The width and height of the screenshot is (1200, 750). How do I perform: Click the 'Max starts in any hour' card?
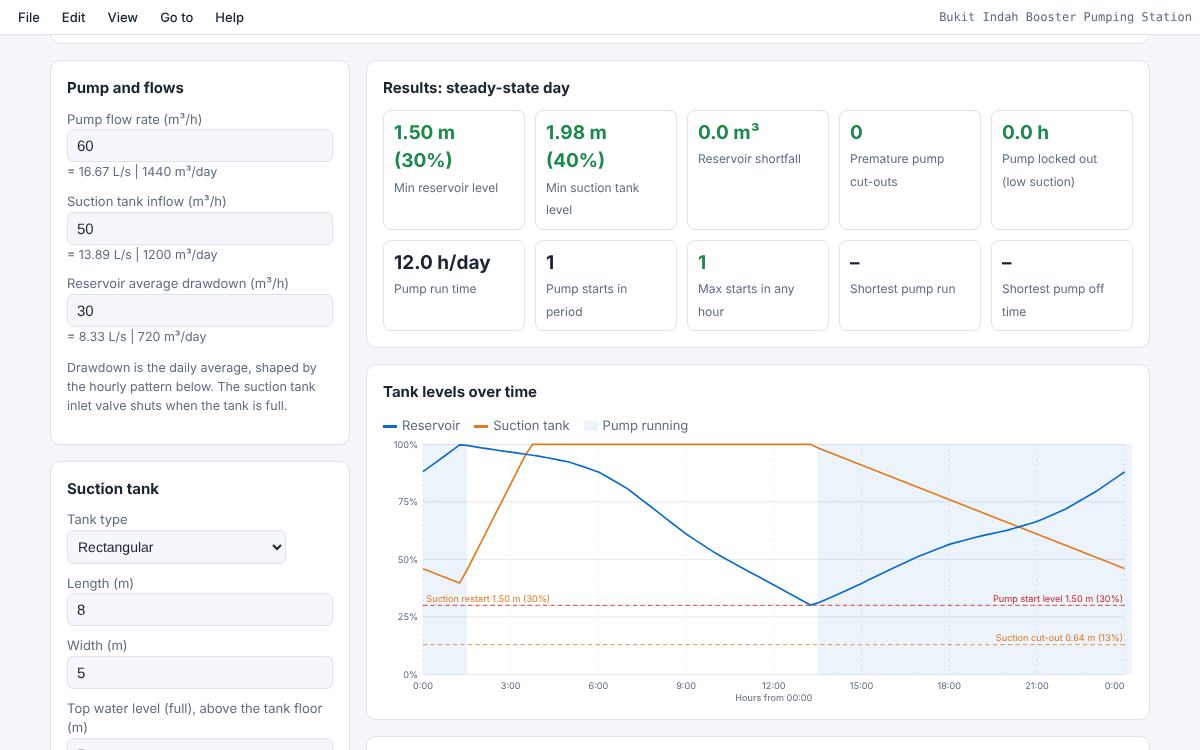[758, 285]
